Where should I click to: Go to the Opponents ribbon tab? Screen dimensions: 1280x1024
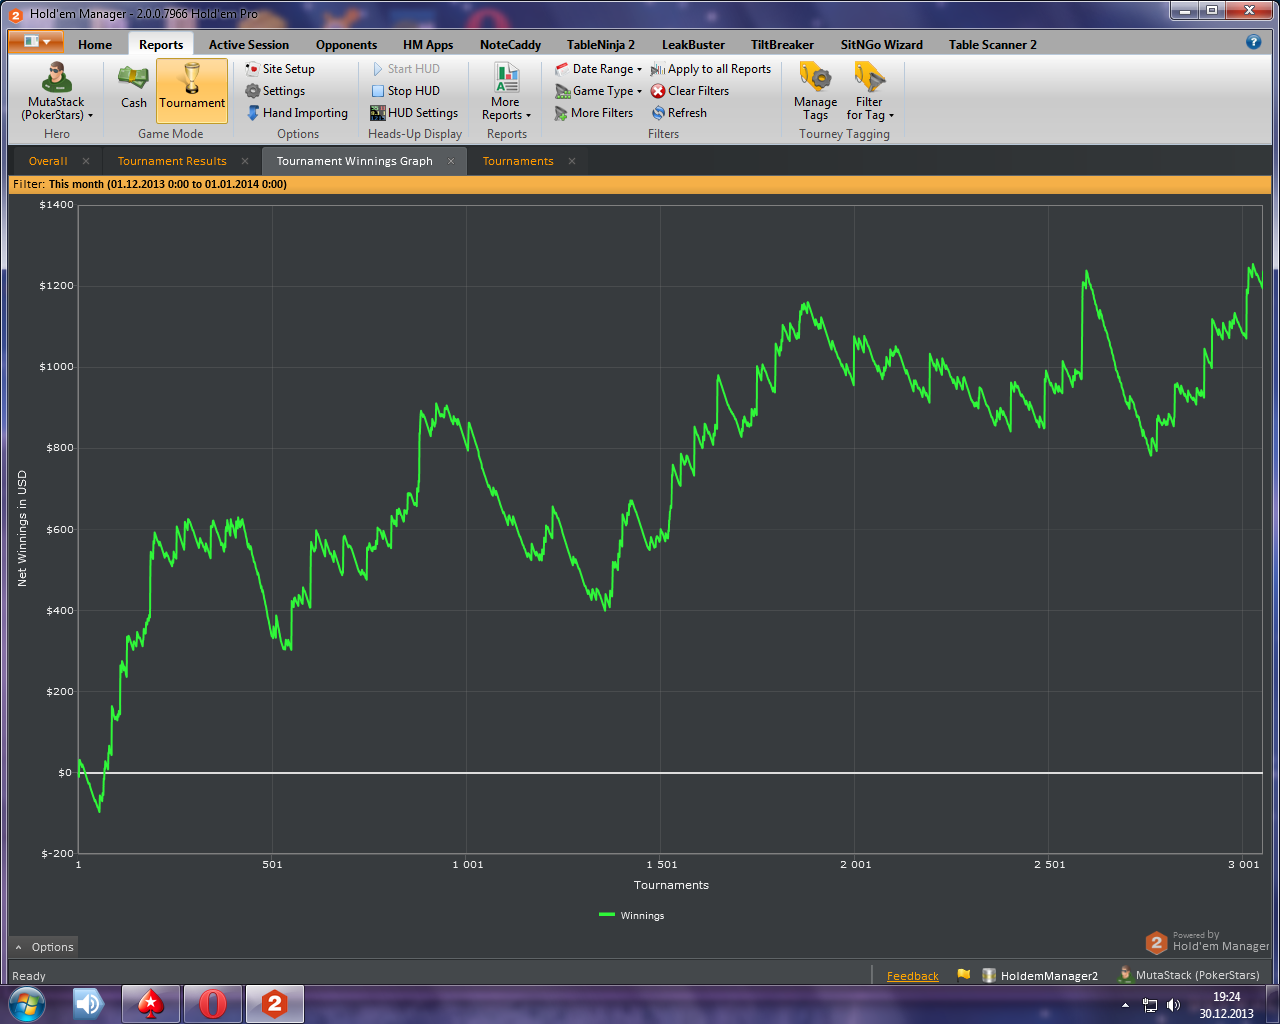pos(346,45)
